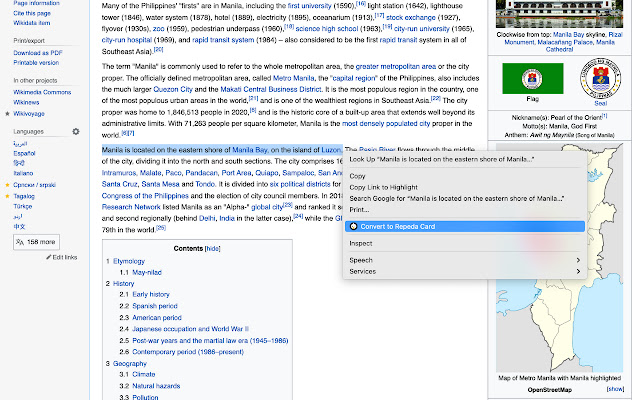This screenshot has height=400, width=640.
Task: Open the Manila Bay link in infobox caption
Action: pos(569,35)
